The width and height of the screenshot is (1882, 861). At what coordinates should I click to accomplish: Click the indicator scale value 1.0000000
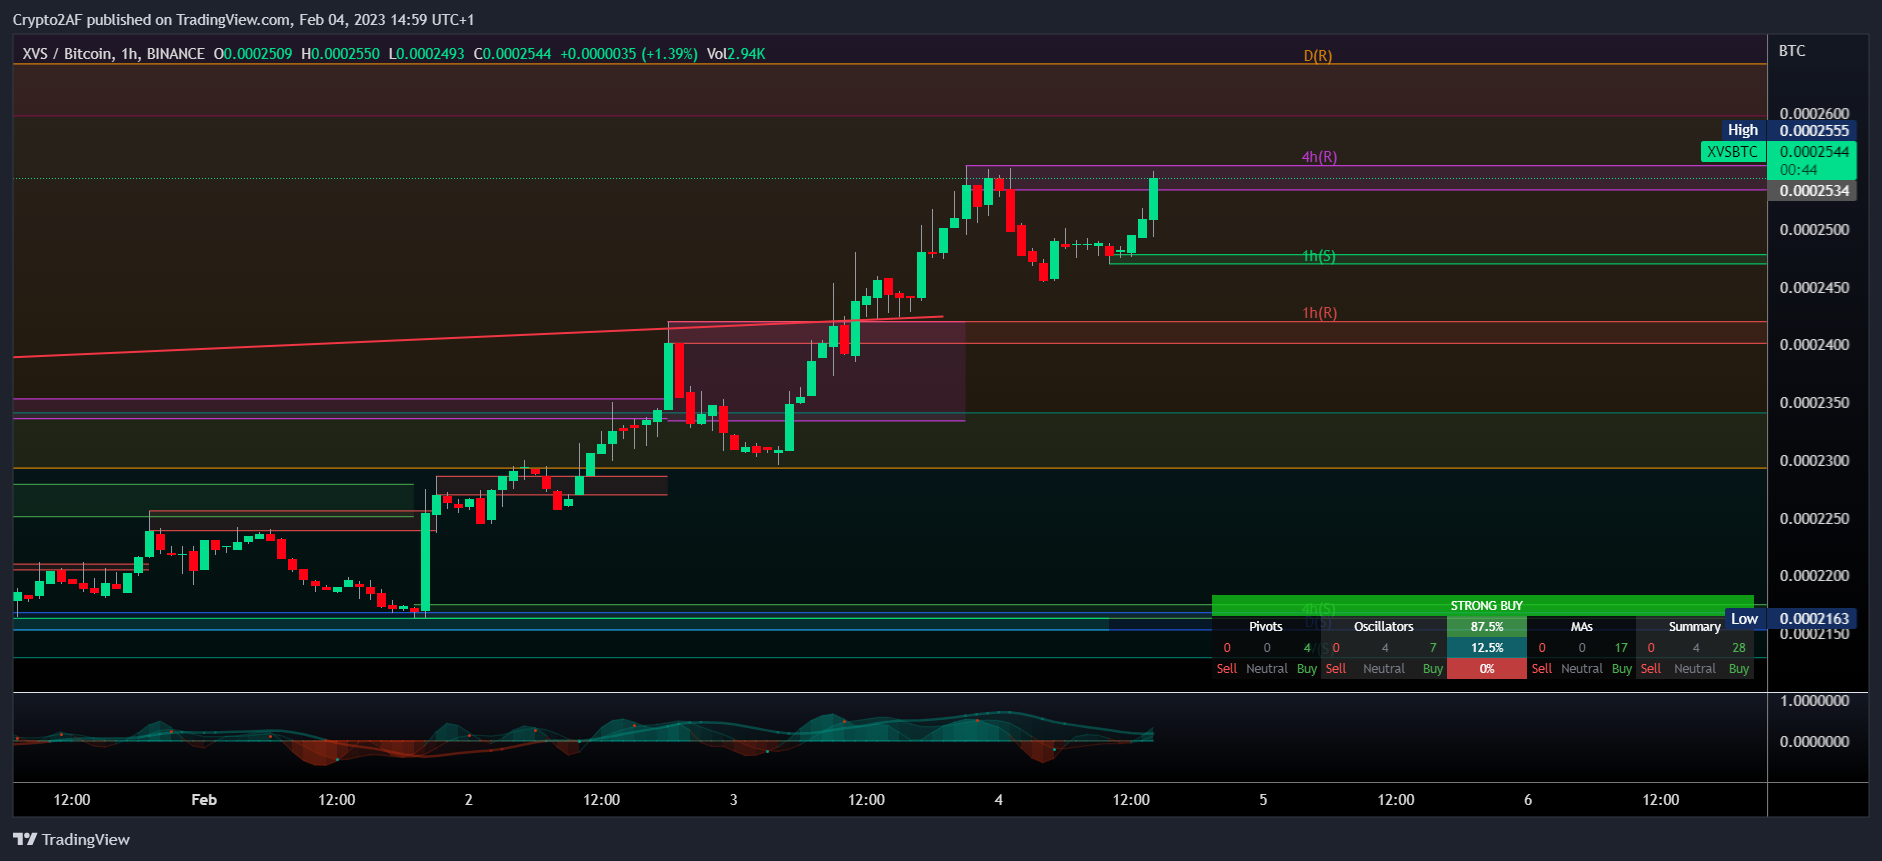1814,701
